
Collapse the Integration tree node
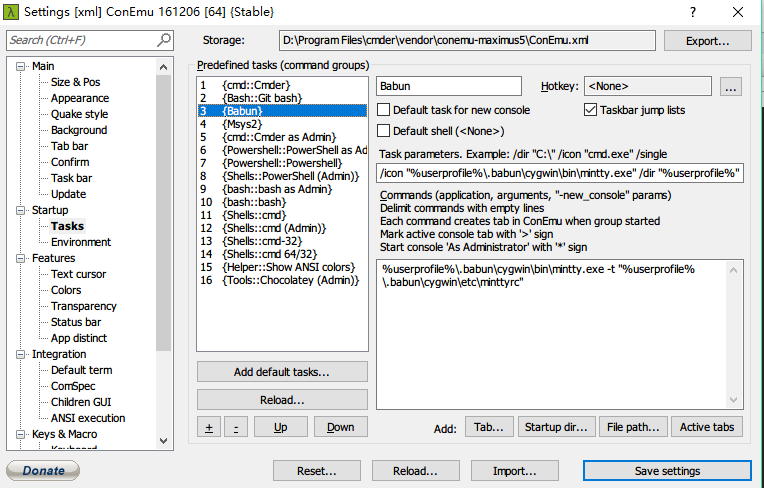tap(20, 354)
